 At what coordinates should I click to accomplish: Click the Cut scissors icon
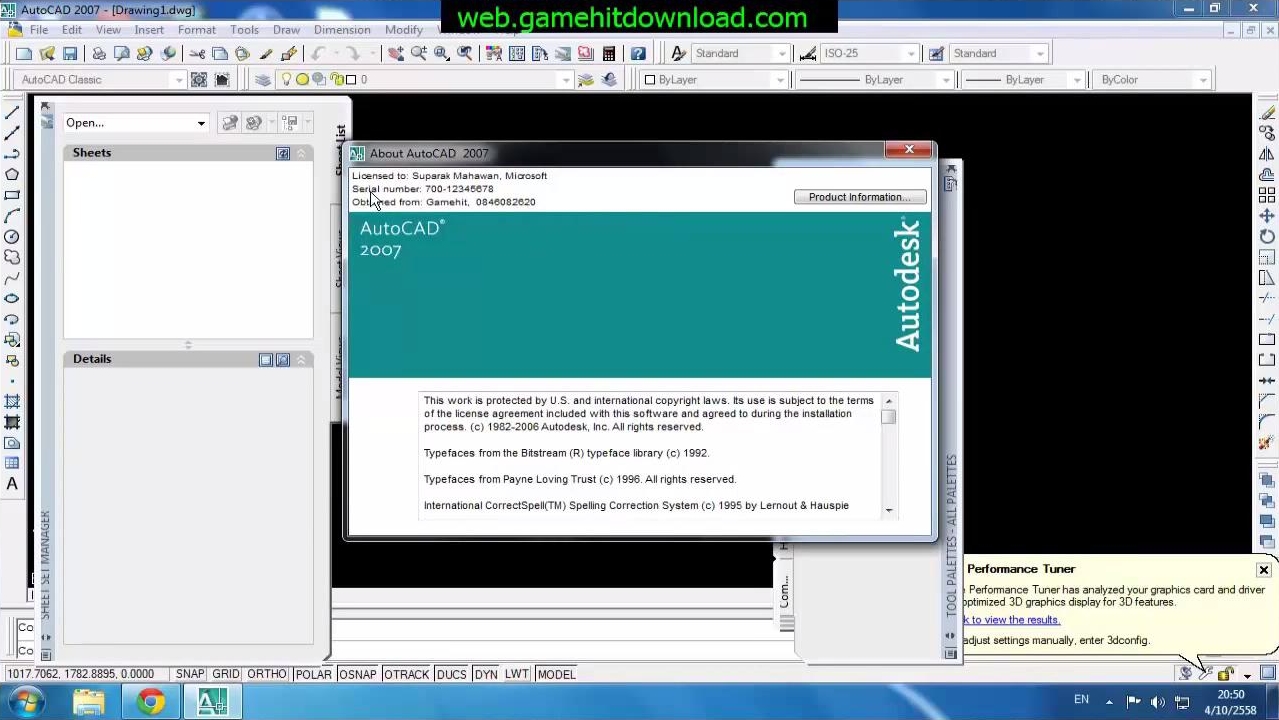[x=197, y=53]
